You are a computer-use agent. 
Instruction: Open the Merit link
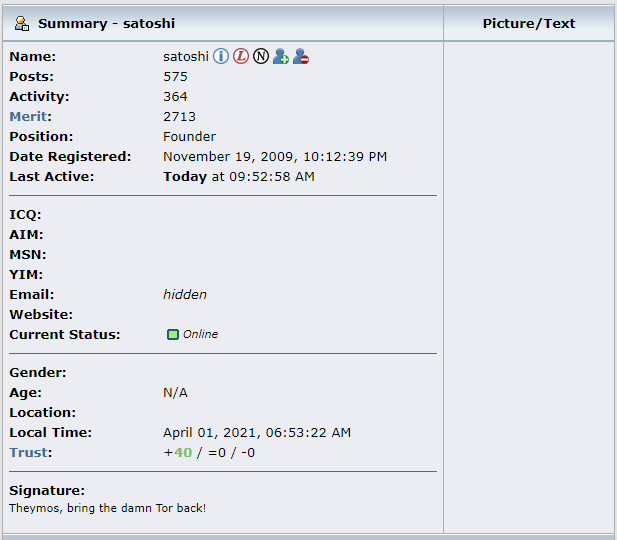[x=29, y=117]
